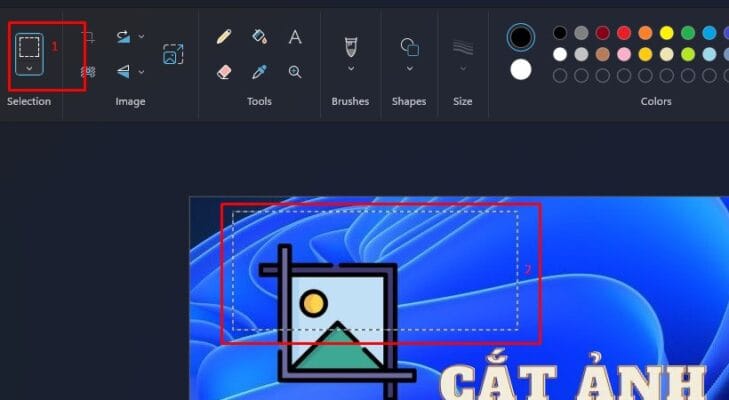Viewport: 729px width, 400px height.
Task: Click the Image group label
Action: coord(130,101)
